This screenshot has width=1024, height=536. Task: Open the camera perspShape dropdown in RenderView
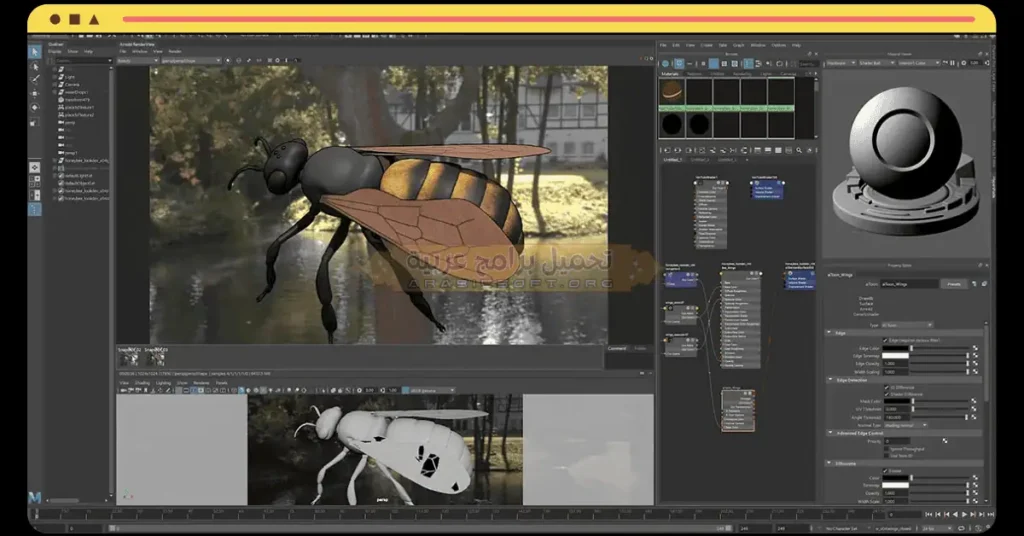point(191,61)
